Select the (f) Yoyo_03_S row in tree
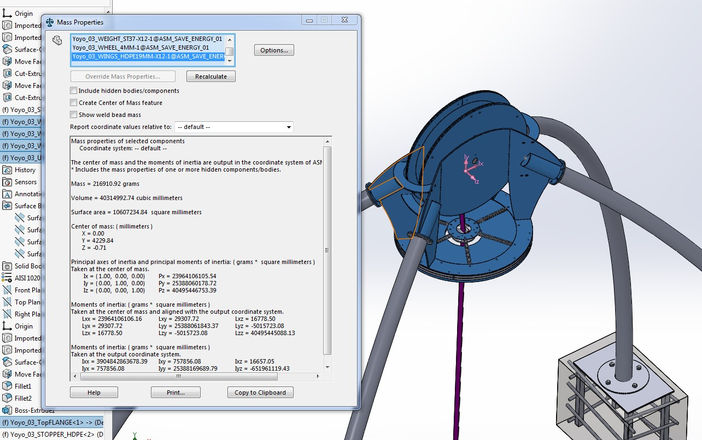 pyautogui.click(x=21, y=110)
